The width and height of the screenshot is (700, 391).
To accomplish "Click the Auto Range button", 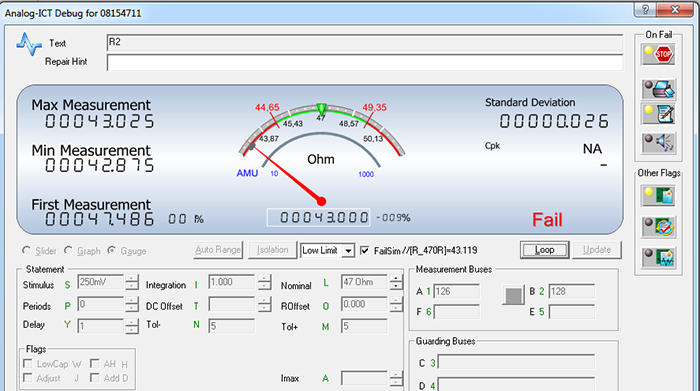I will (218, 250).
